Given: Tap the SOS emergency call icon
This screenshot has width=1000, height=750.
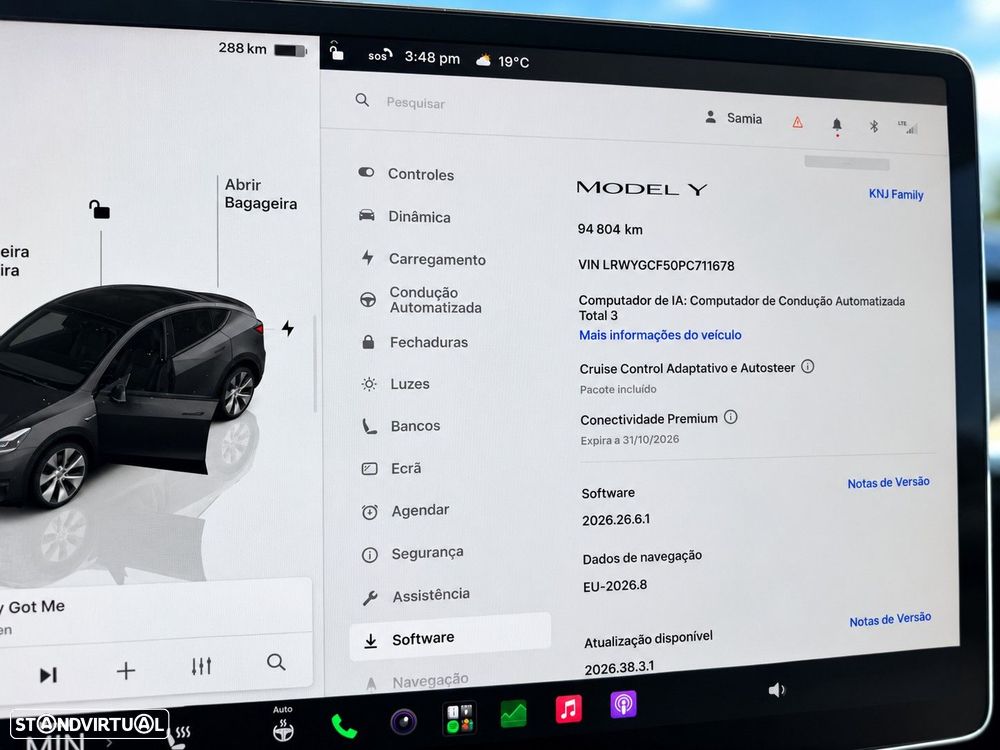Looking at the screenshot, I should click(x=379, y=55).
